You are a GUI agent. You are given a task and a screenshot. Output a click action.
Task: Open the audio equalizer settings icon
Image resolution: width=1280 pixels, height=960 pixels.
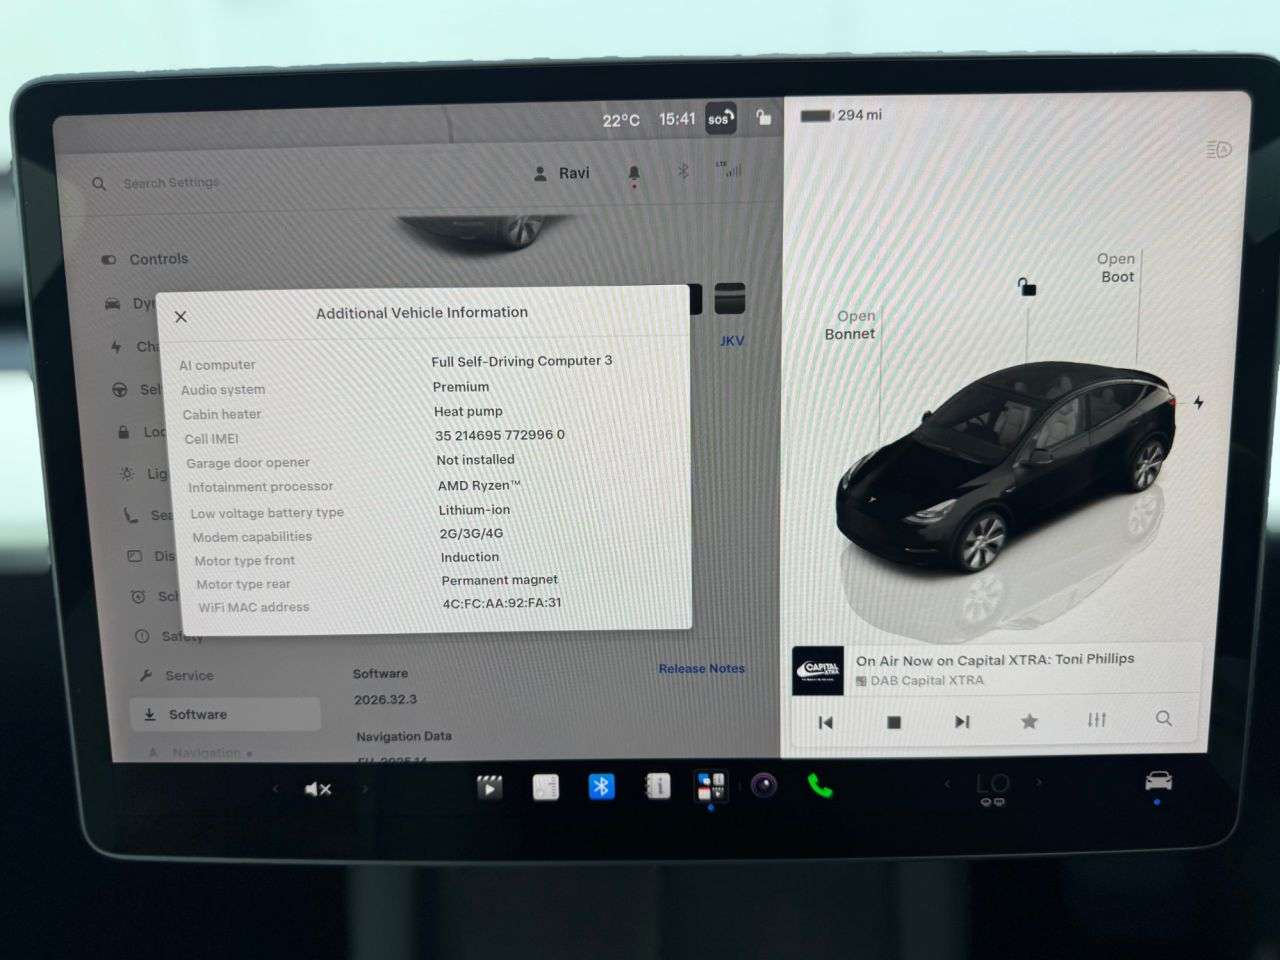1097,720
